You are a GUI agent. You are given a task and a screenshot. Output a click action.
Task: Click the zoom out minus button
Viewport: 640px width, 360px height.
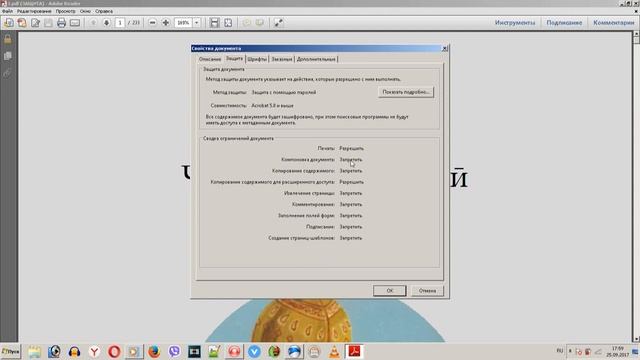pos(152,23)
